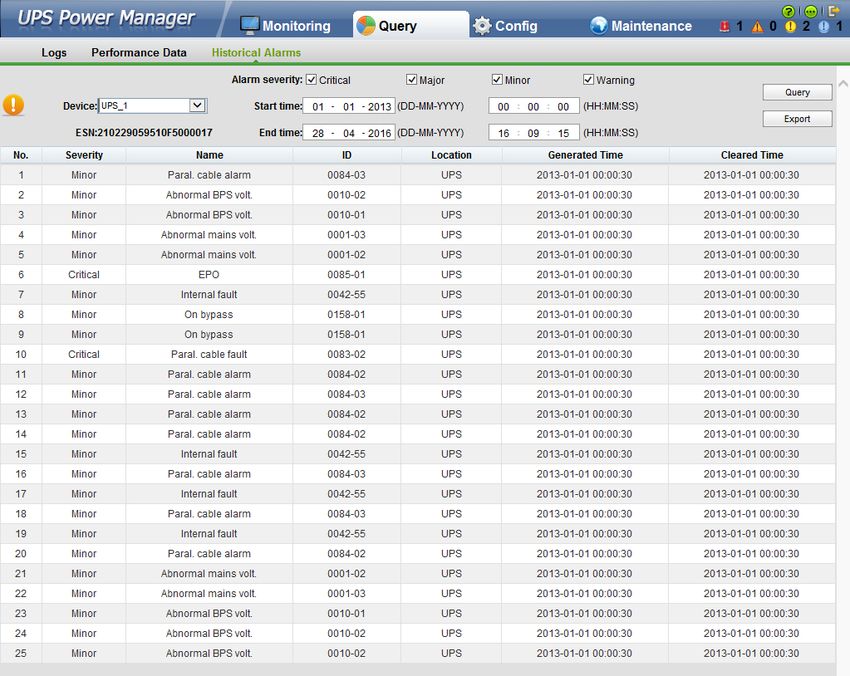Switch to the Monitoring tab
Image resolution: width=850 pixels, height=676 pixels.
coord(285,25)
